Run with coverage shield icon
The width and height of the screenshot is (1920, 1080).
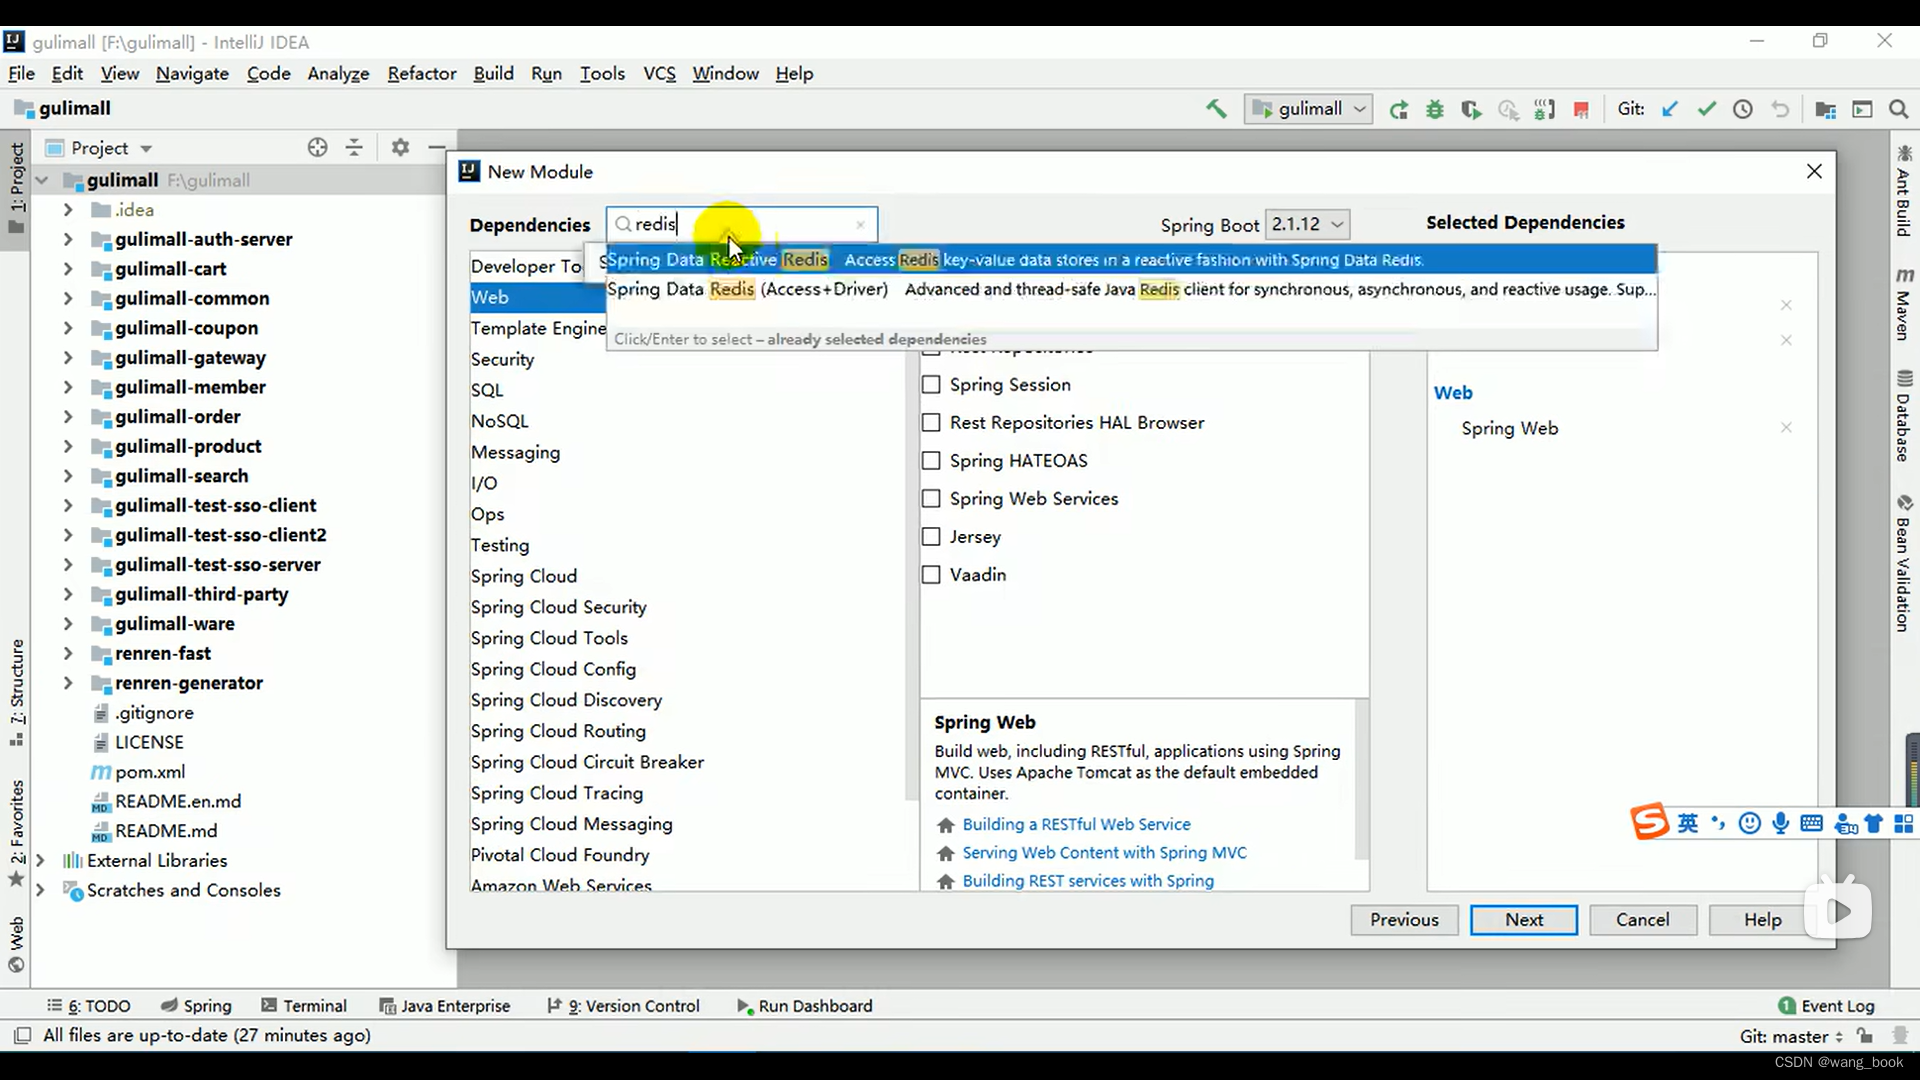(1471, 110)
